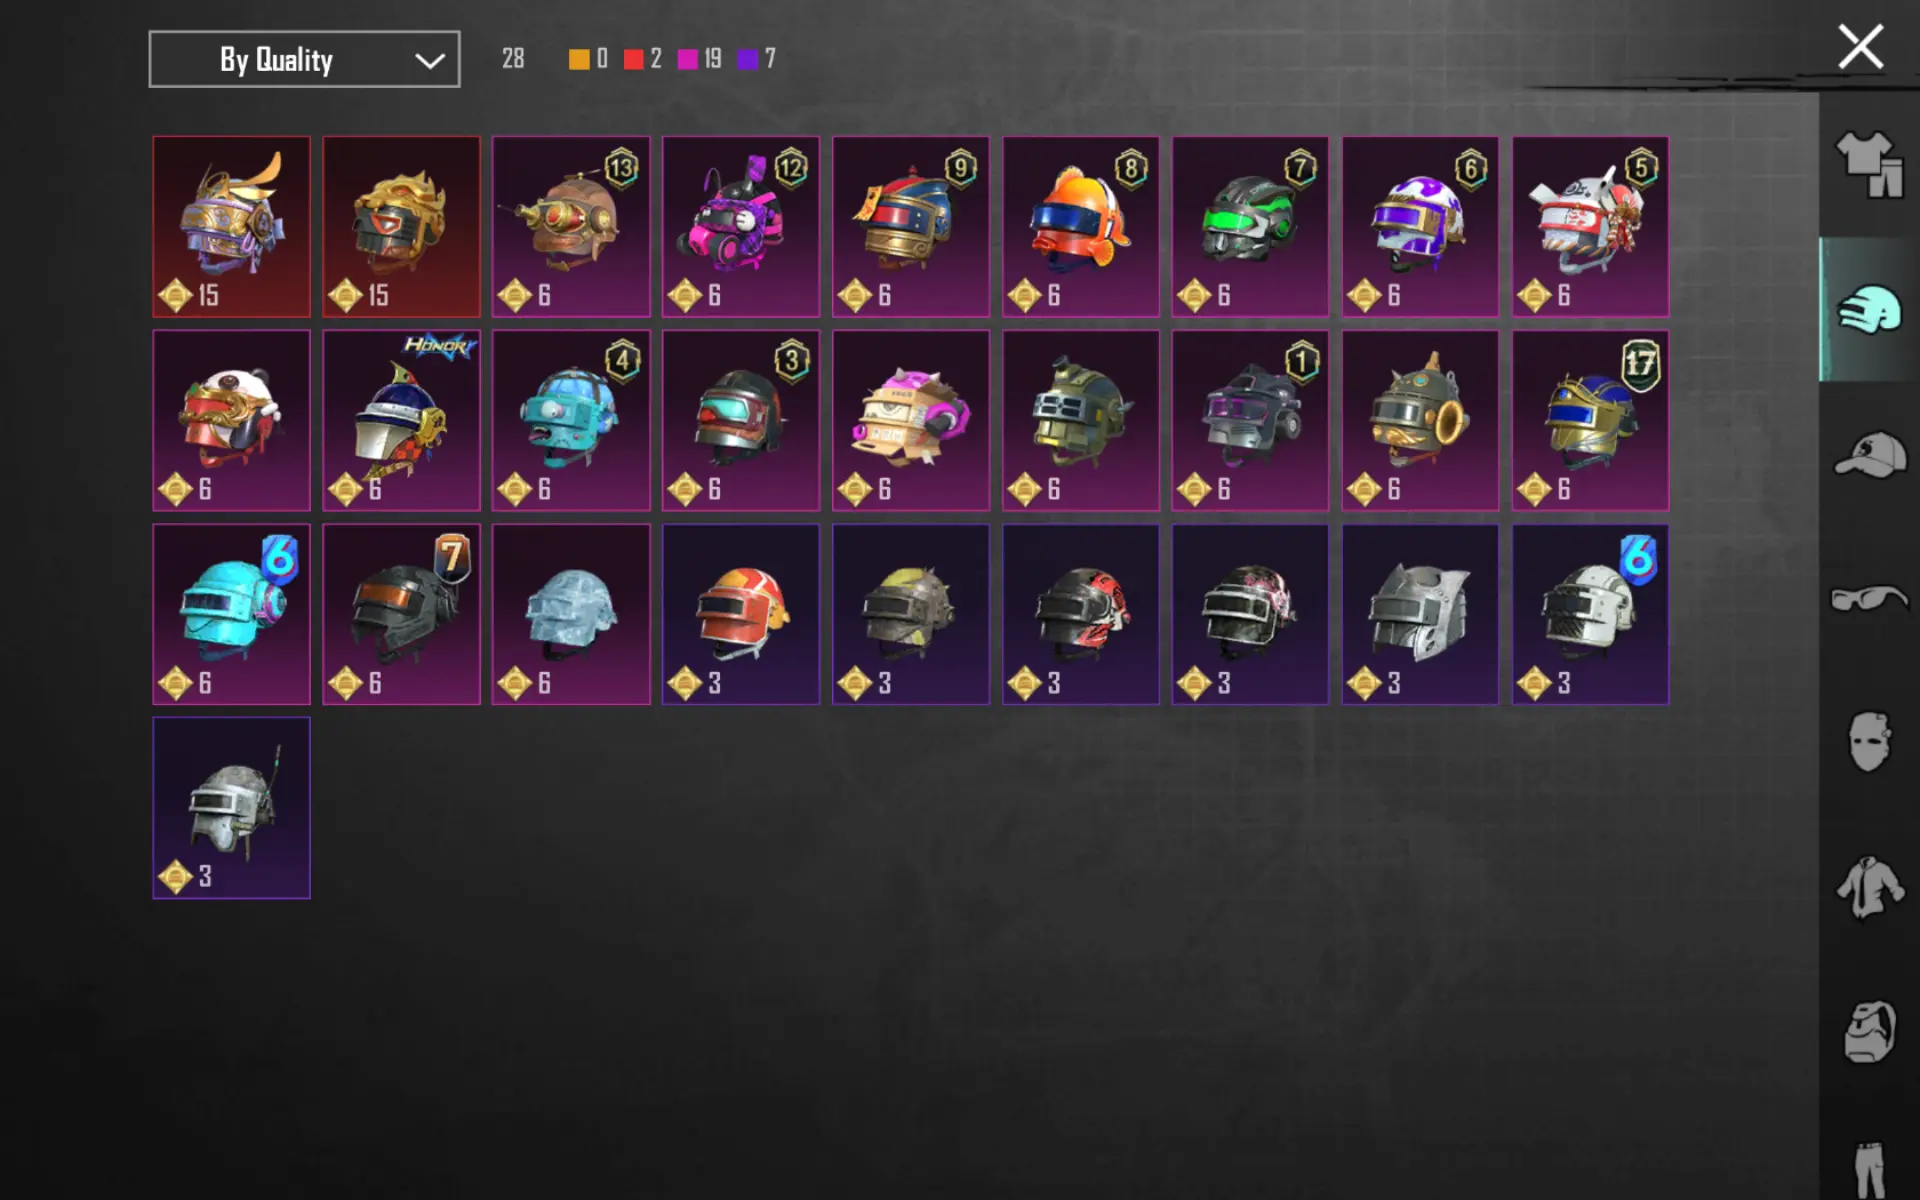Pick the gold-blue helmet numbered 17
Image resolution: width=1920 pixels, height=1200 pixels.
(1590, 421)
